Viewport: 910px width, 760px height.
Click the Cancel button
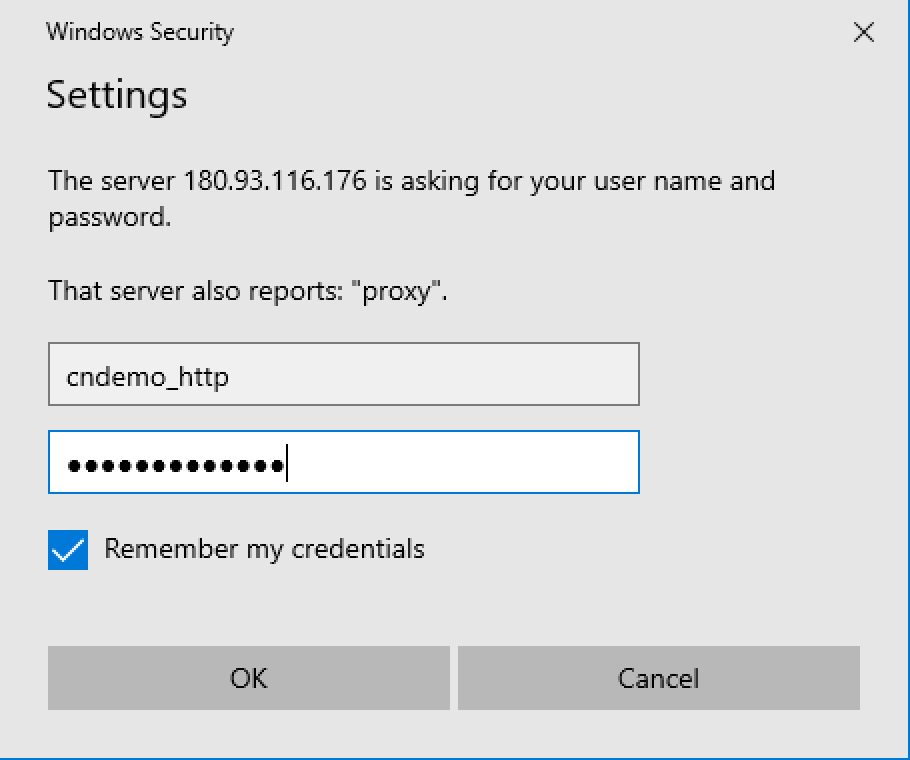coord(659,678)
